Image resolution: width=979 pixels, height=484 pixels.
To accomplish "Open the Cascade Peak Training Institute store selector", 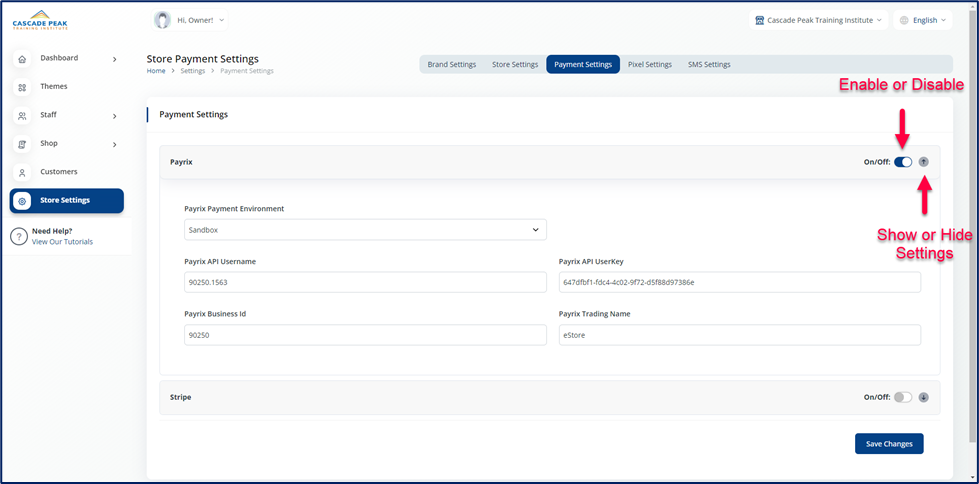I will click(x=819, y=20).
